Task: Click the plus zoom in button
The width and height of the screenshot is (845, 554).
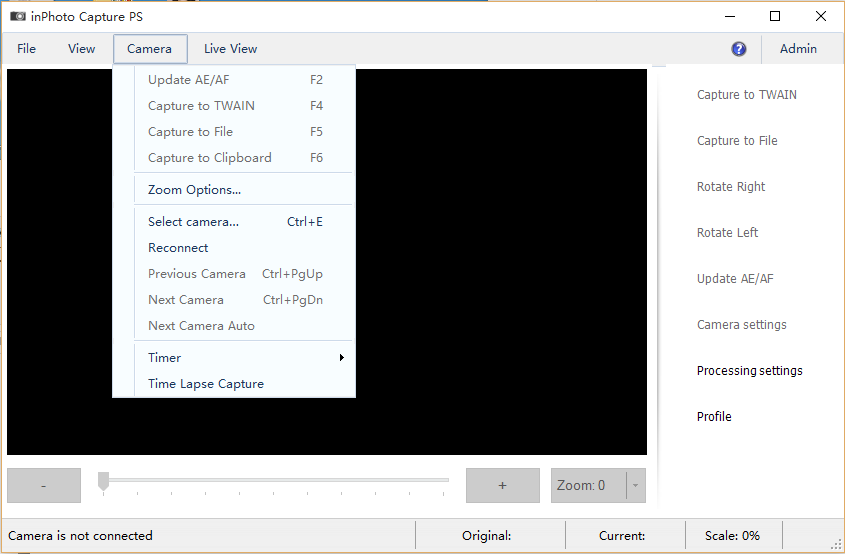Action: coord(502,486)
